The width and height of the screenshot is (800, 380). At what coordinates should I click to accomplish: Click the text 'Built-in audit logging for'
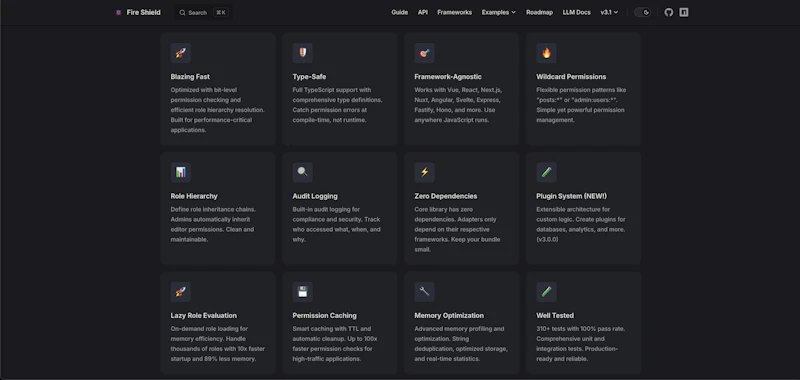[327, 209]
